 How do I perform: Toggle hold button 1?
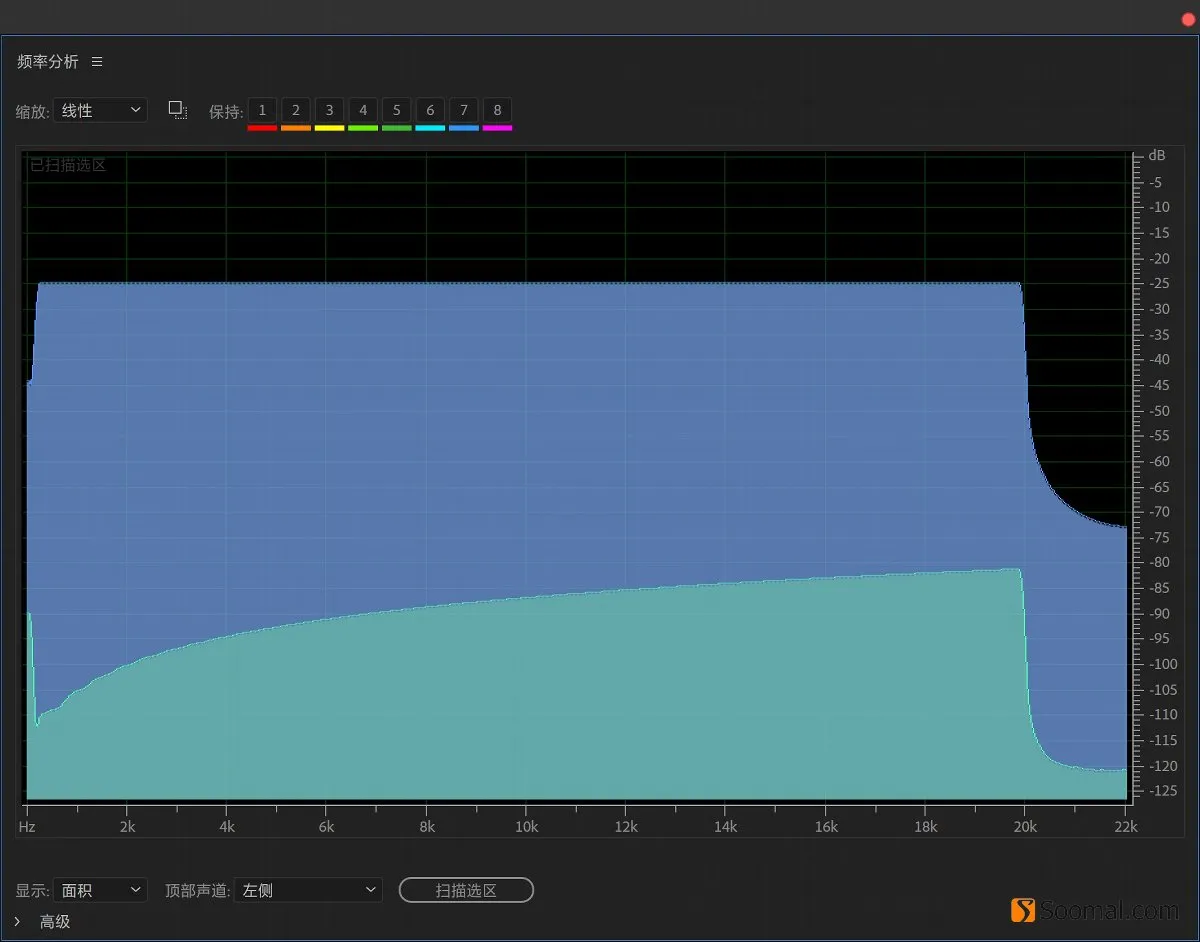pyautogui.click(x=262, y=110)
